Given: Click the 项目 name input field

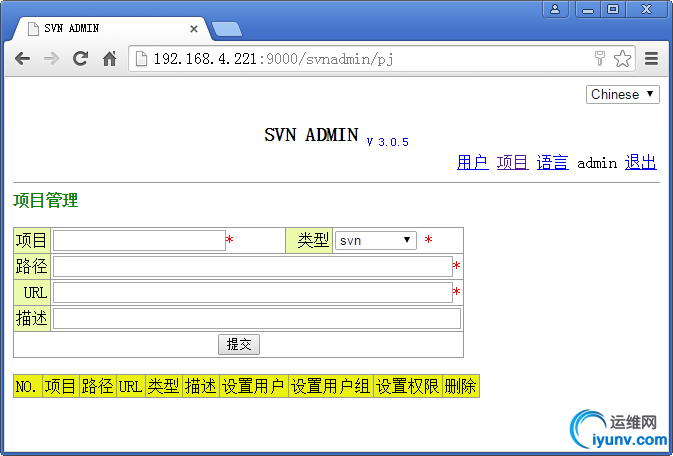Looking at the screenshot, I should [x=139, y=240].
